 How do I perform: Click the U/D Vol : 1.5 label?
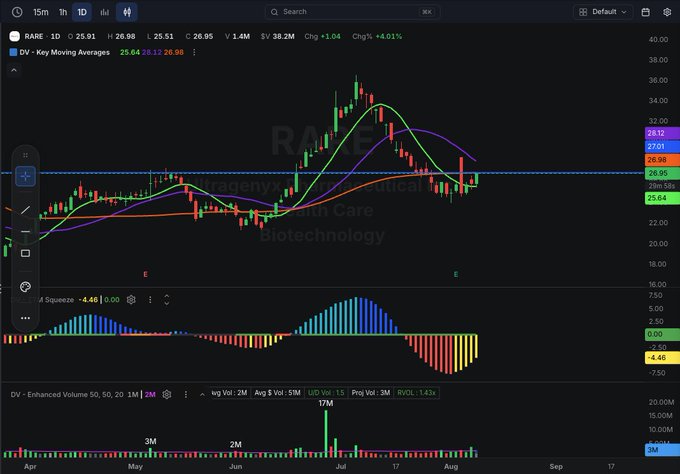(326, 393)
